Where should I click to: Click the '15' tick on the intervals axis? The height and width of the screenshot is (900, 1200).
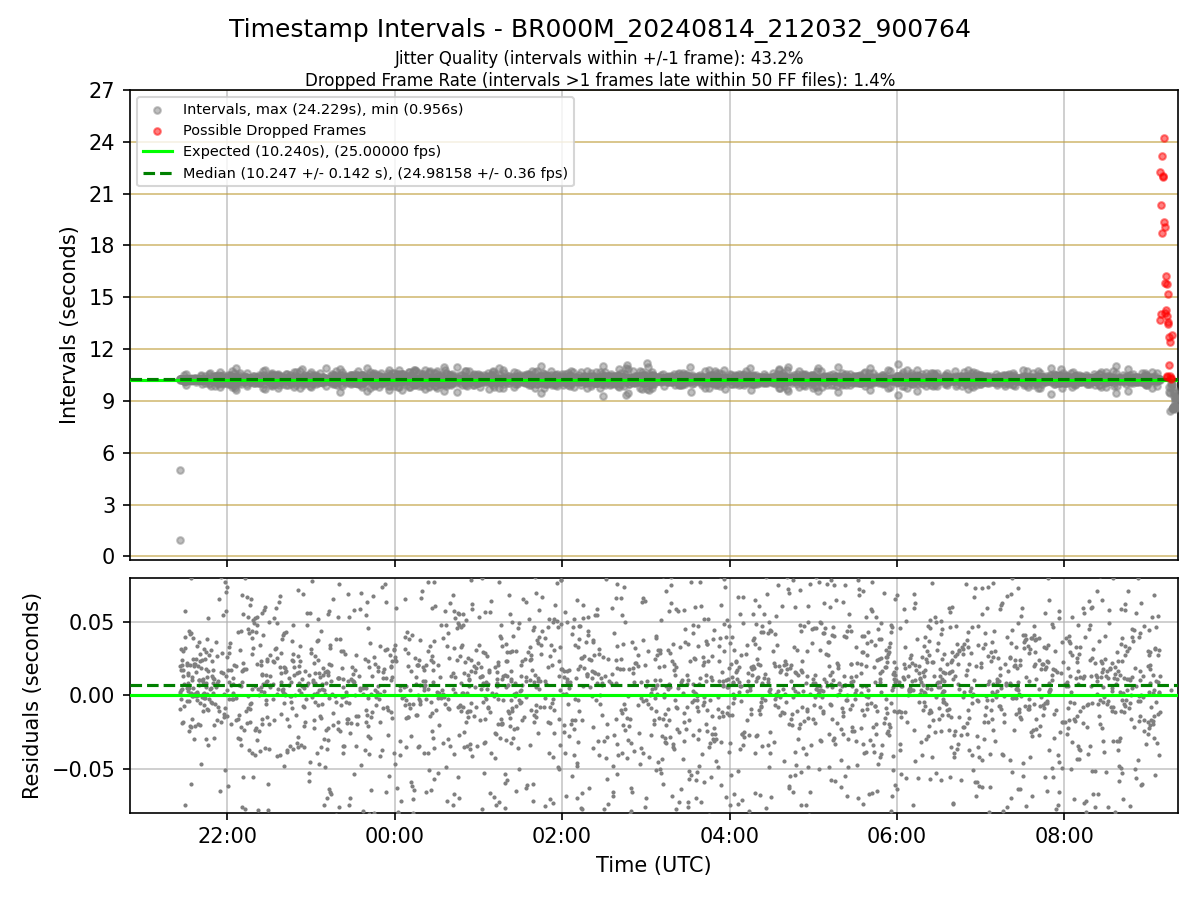(102, 298)
